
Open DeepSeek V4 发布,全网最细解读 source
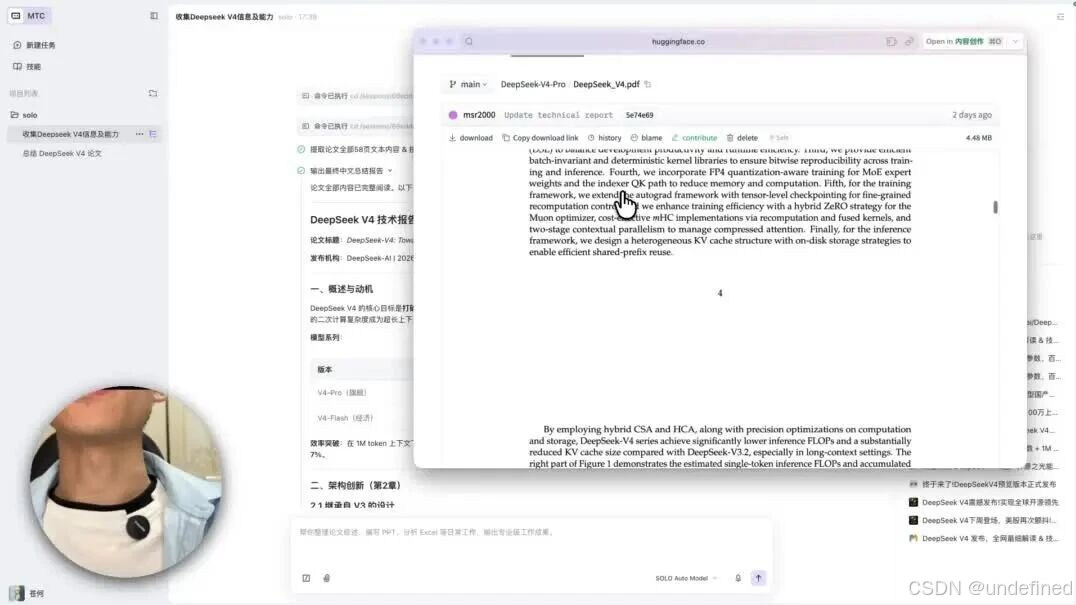coord(983,538)
